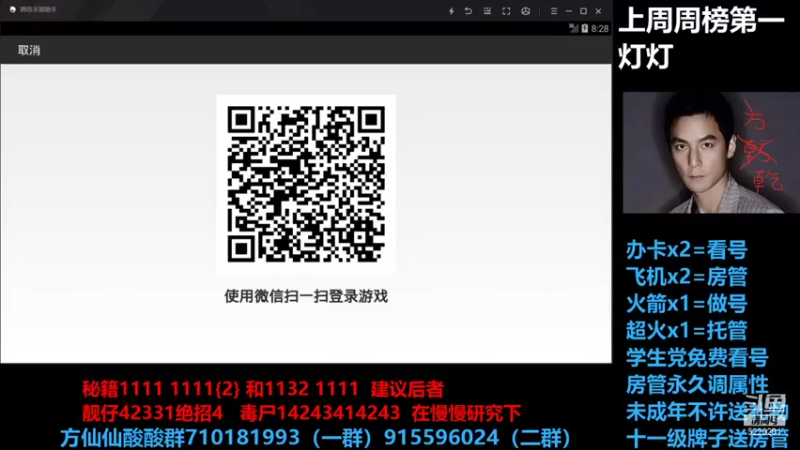Click the group number 915596024
Screen dimensions: 800x450
[x=441, y=438]
